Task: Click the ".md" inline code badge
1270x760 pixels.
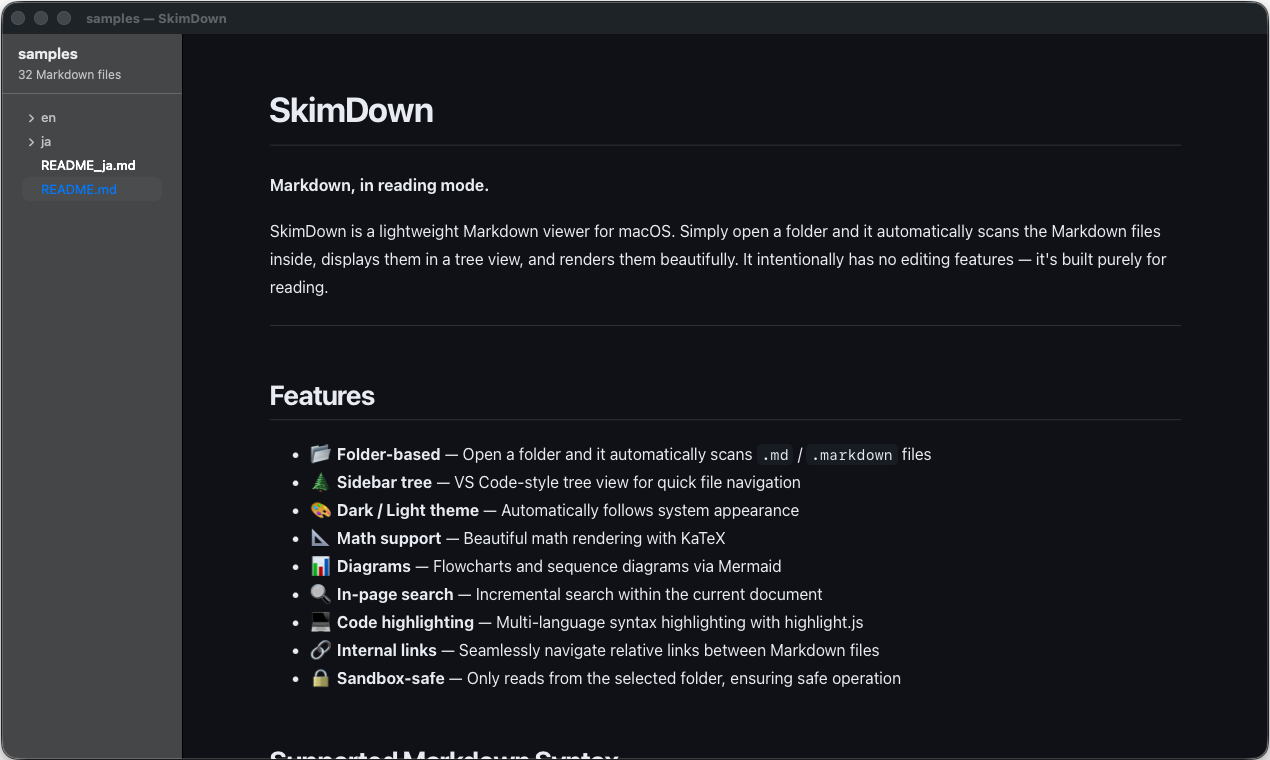Action: pos(774,454)
